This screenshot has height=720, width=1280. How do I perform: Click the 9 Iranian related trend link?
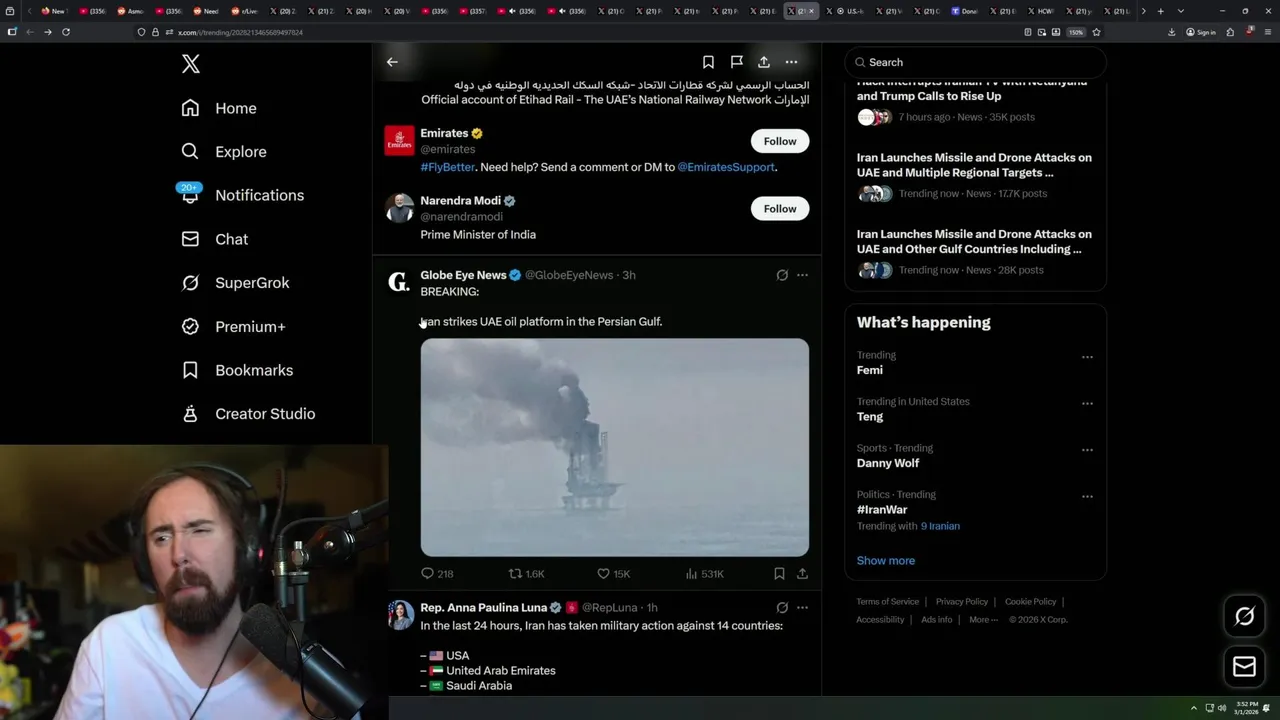tap(940, 526)
